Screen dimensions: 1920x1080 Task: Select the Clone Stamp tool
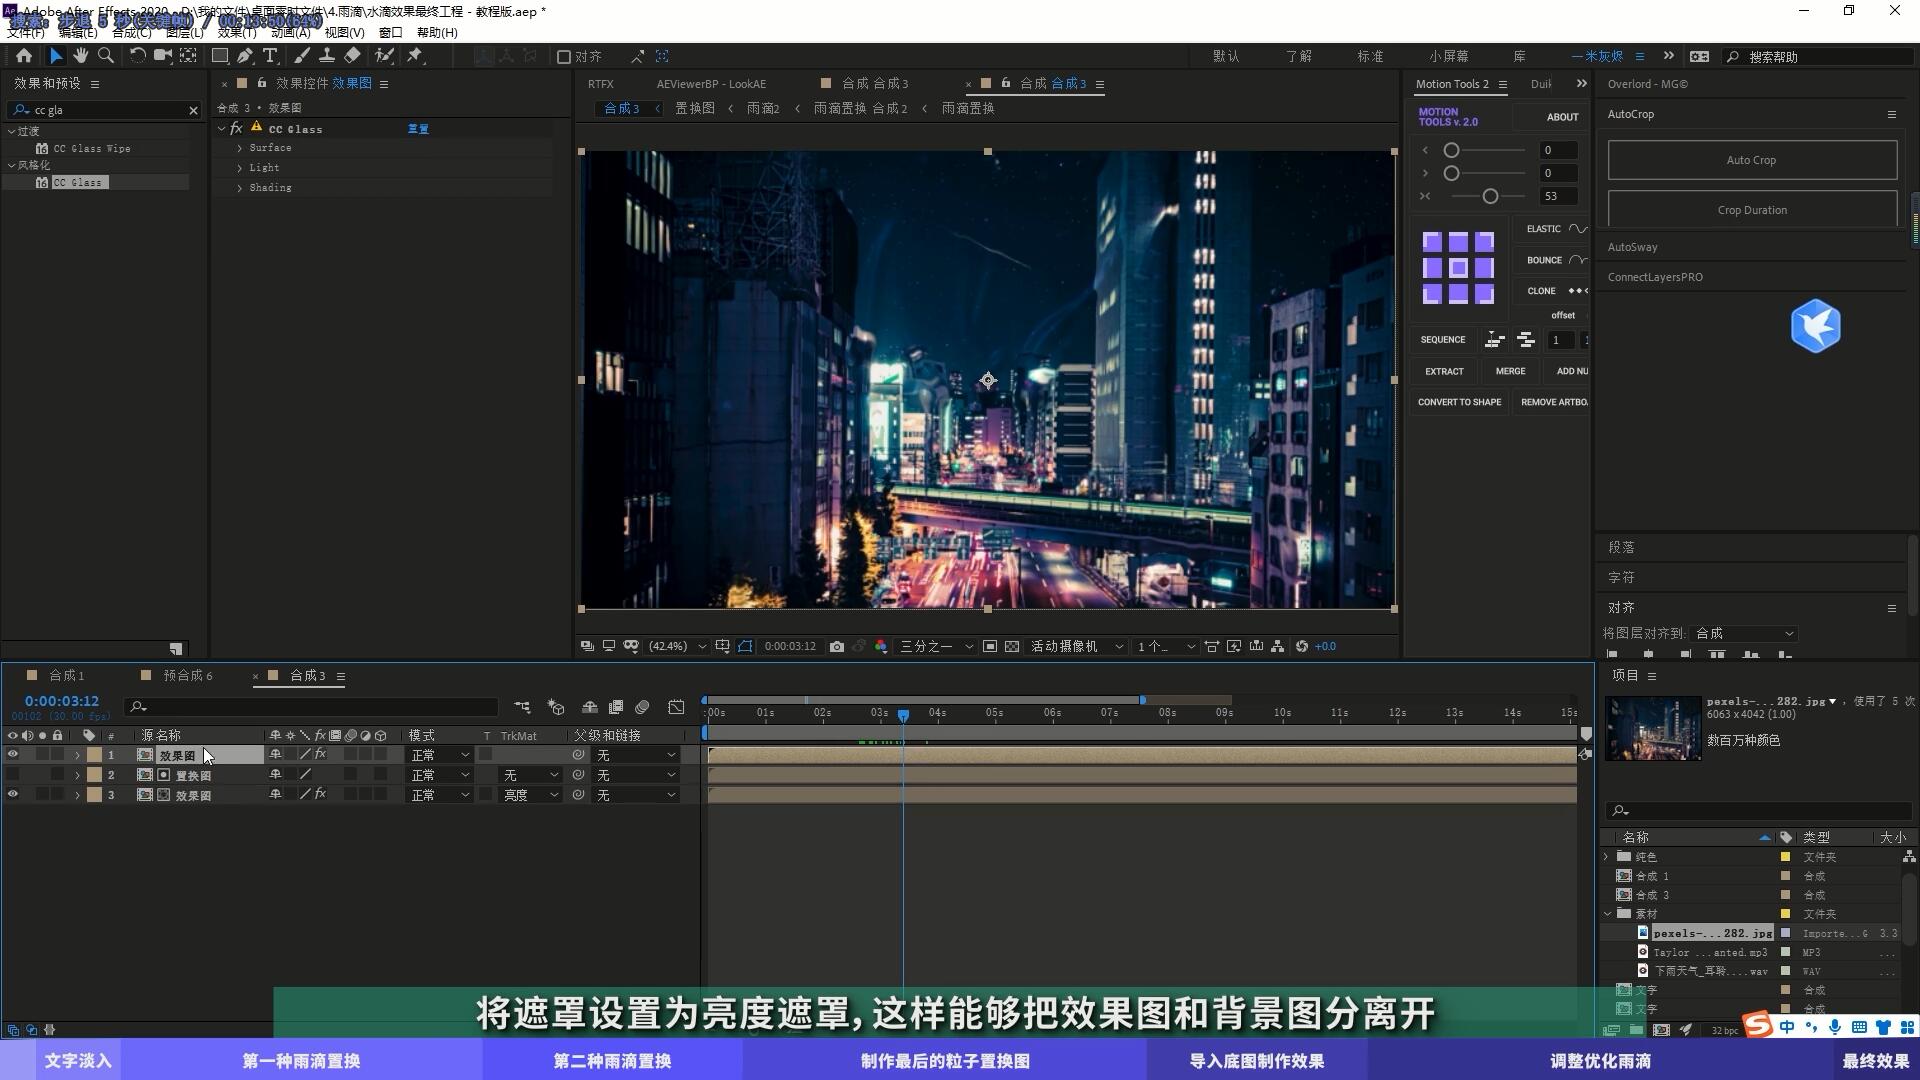tap(326, 56)
